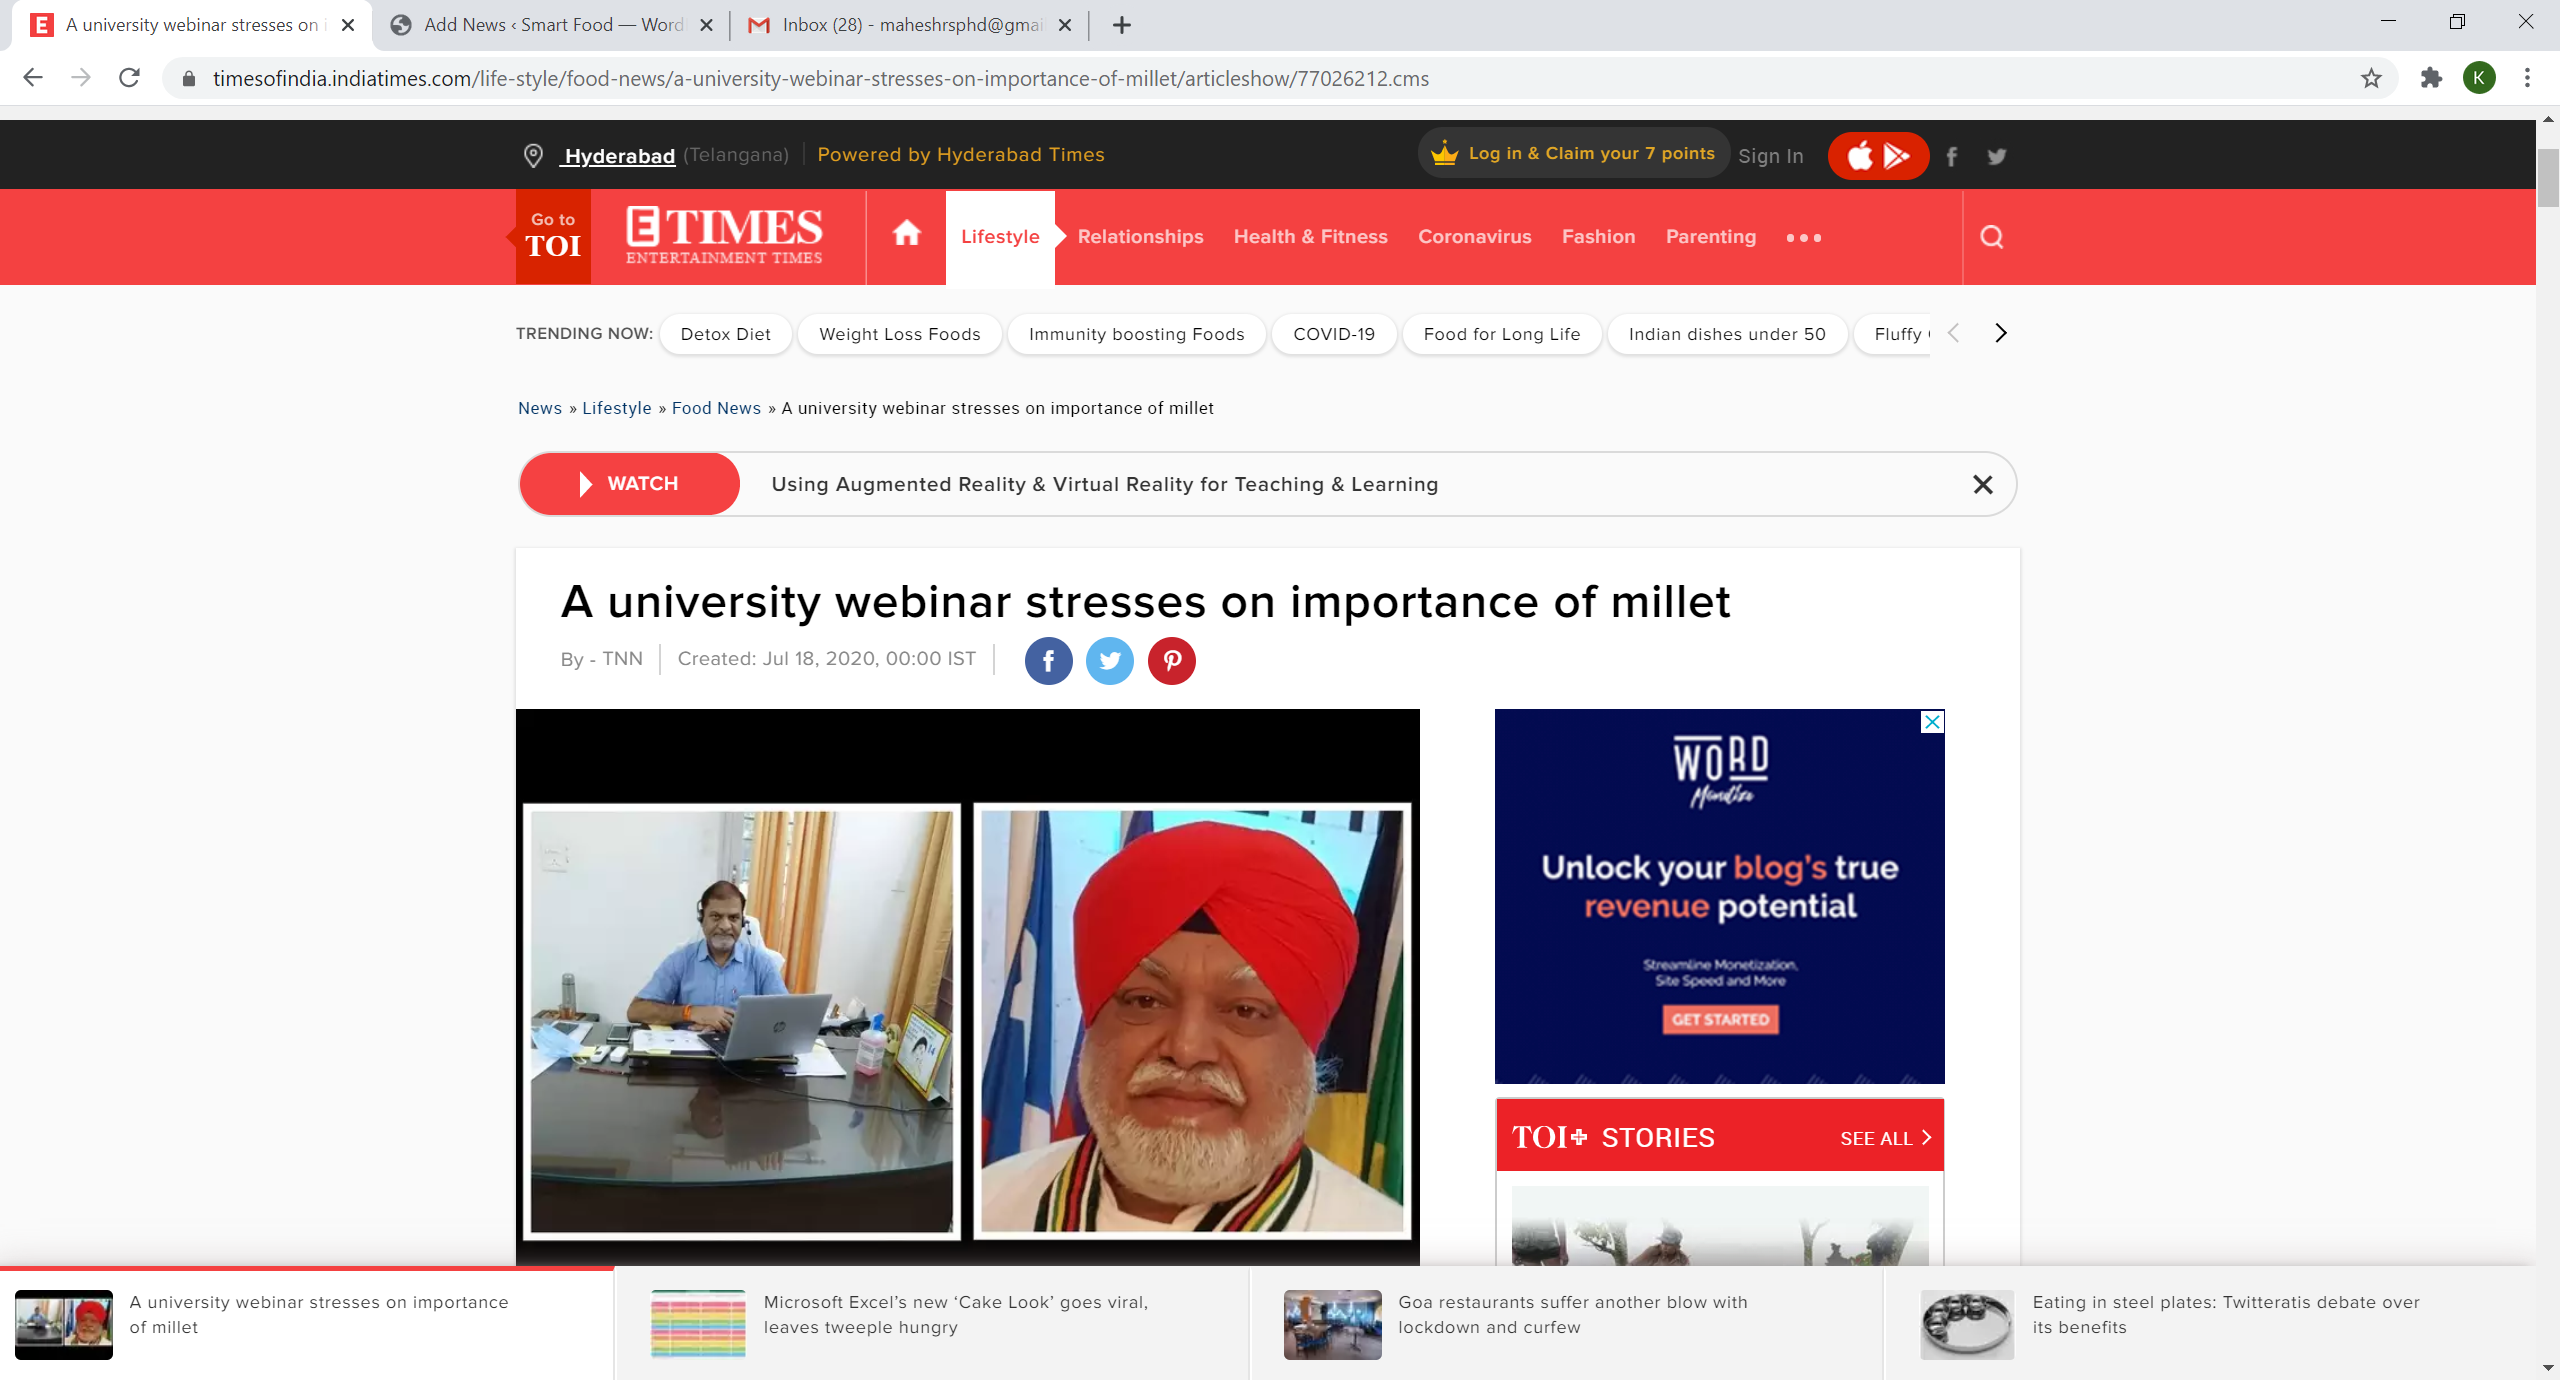Click the Sign In link
This screenshot has width=2560, height=1380.
click(1770, 156)
